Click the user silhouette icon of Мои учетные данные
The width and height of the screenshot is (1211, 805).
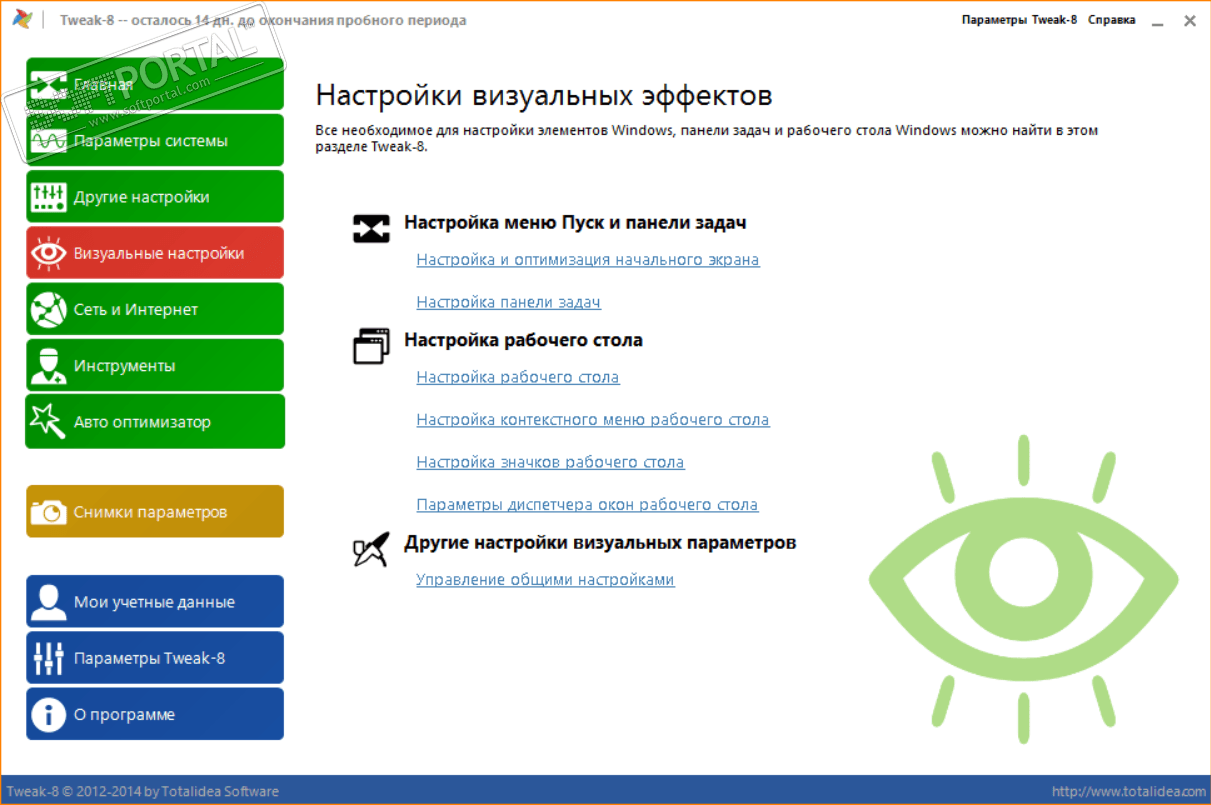[x=48, y=602]
